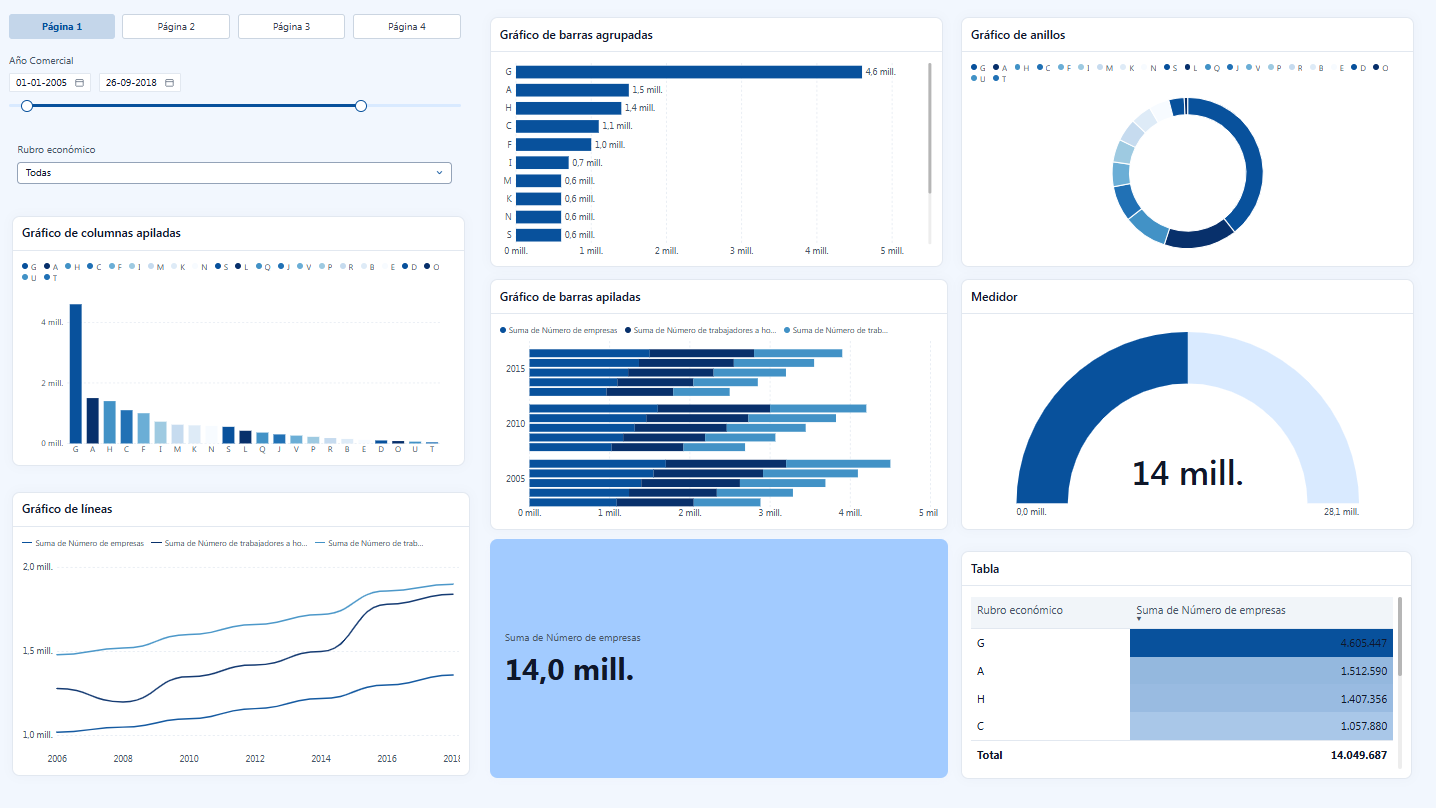Click the G legend entry in the Gráfico de anillos

point(979,68)
